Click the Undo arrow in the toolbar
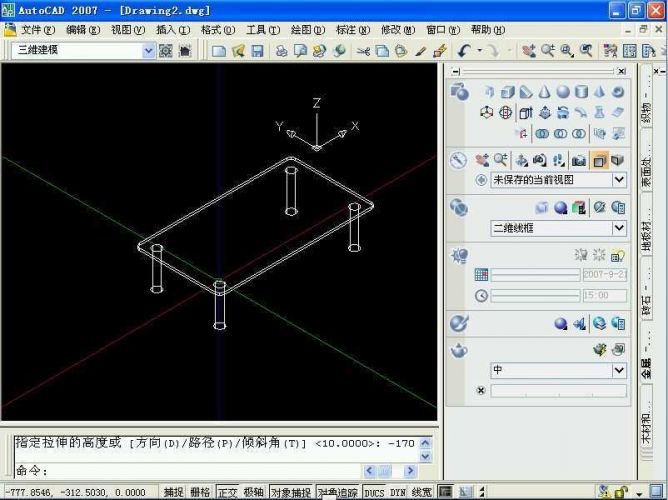668x500 pixels. [x=465, y=50]
